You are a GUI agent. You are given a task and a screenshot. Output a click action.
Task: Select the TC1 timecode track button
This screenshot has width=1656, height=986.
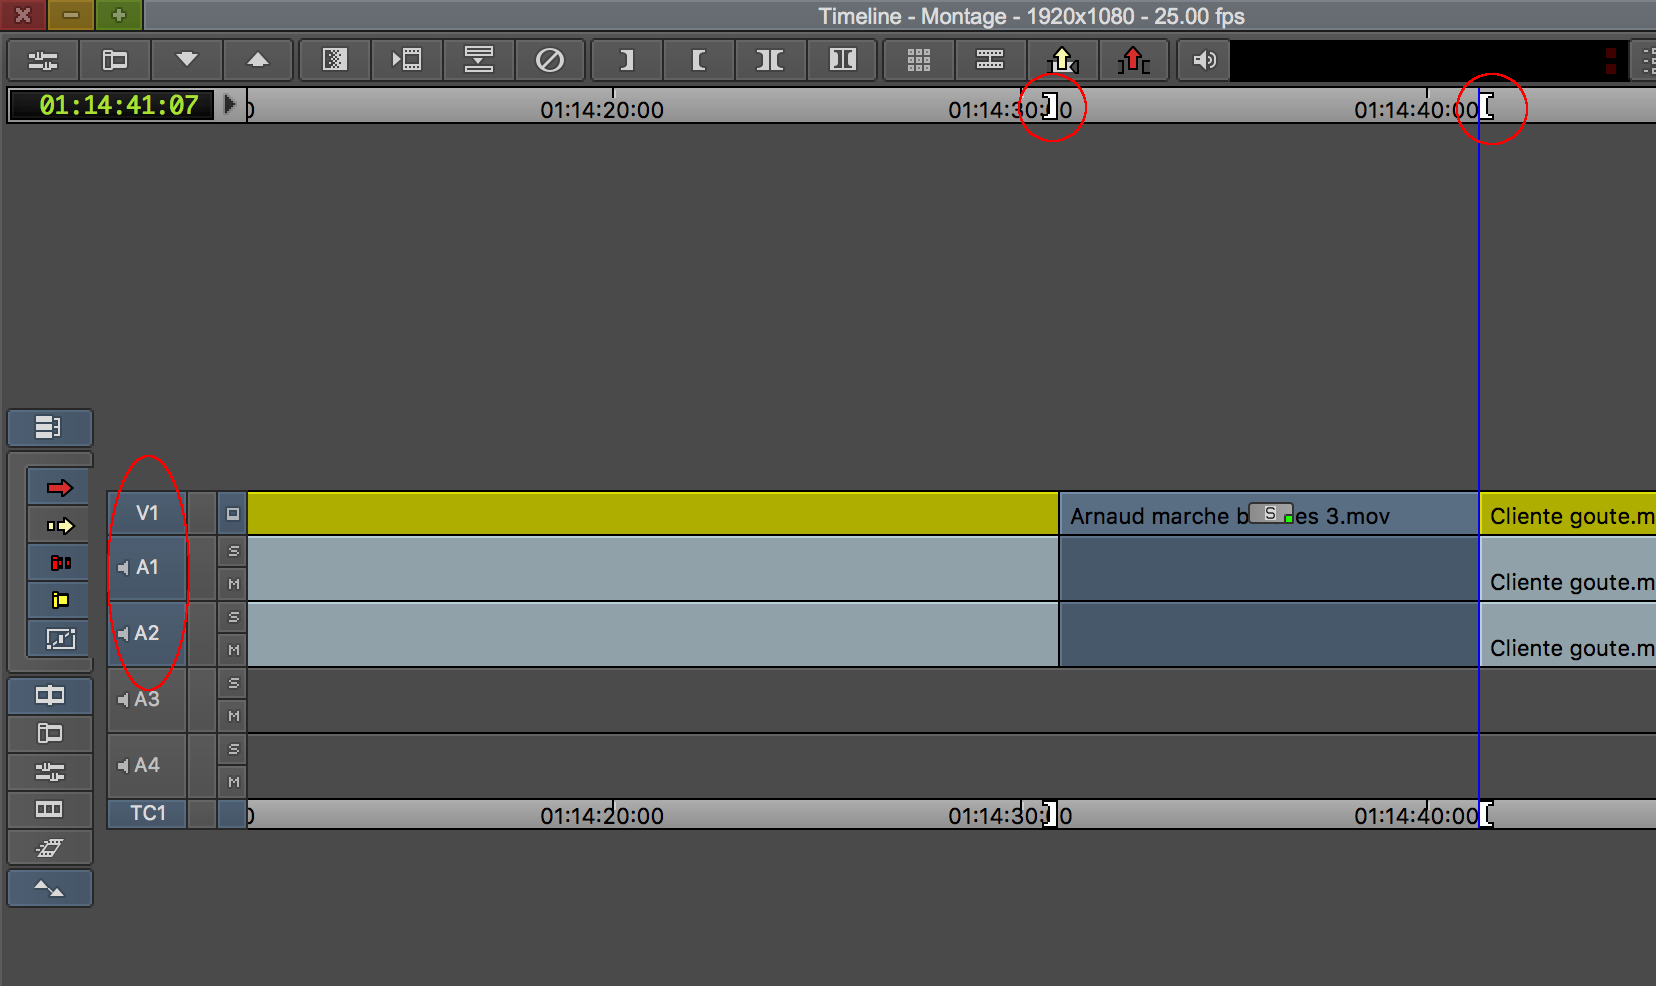[147, 813]
